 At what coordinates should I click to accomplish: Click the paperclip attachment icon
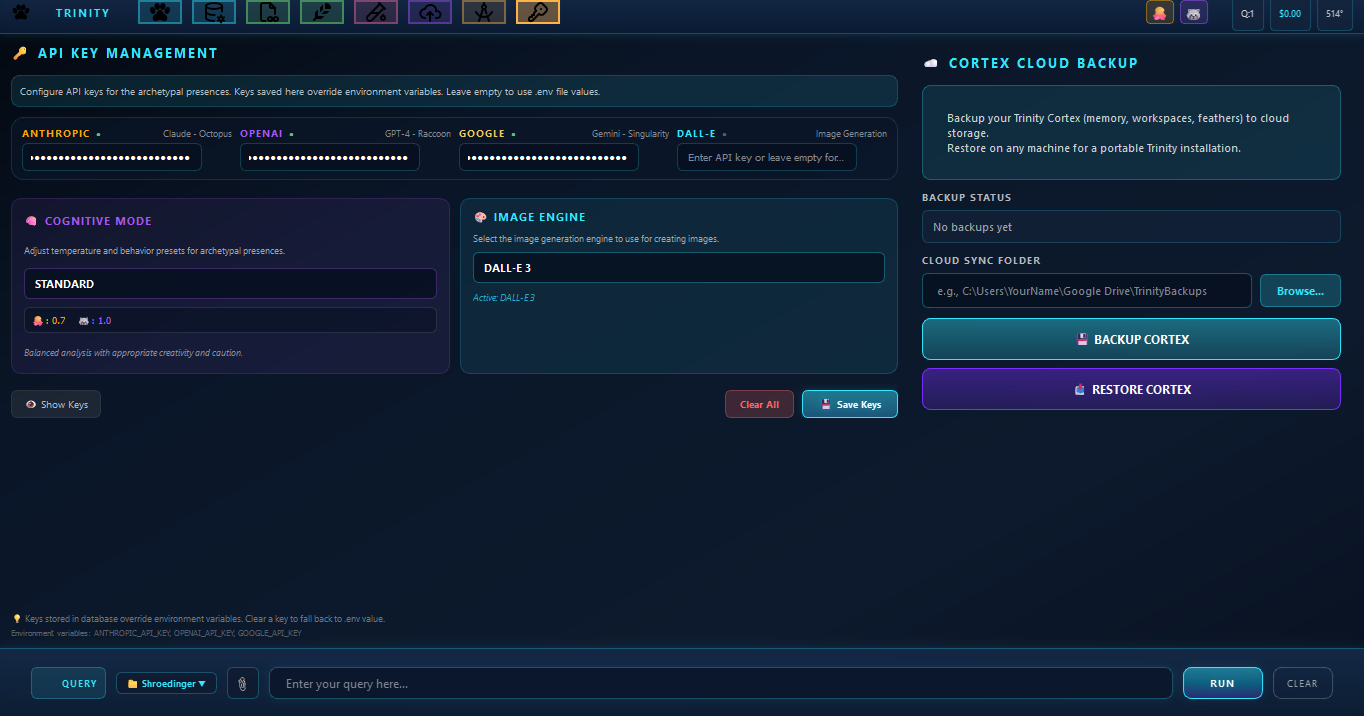click(242, 683)
